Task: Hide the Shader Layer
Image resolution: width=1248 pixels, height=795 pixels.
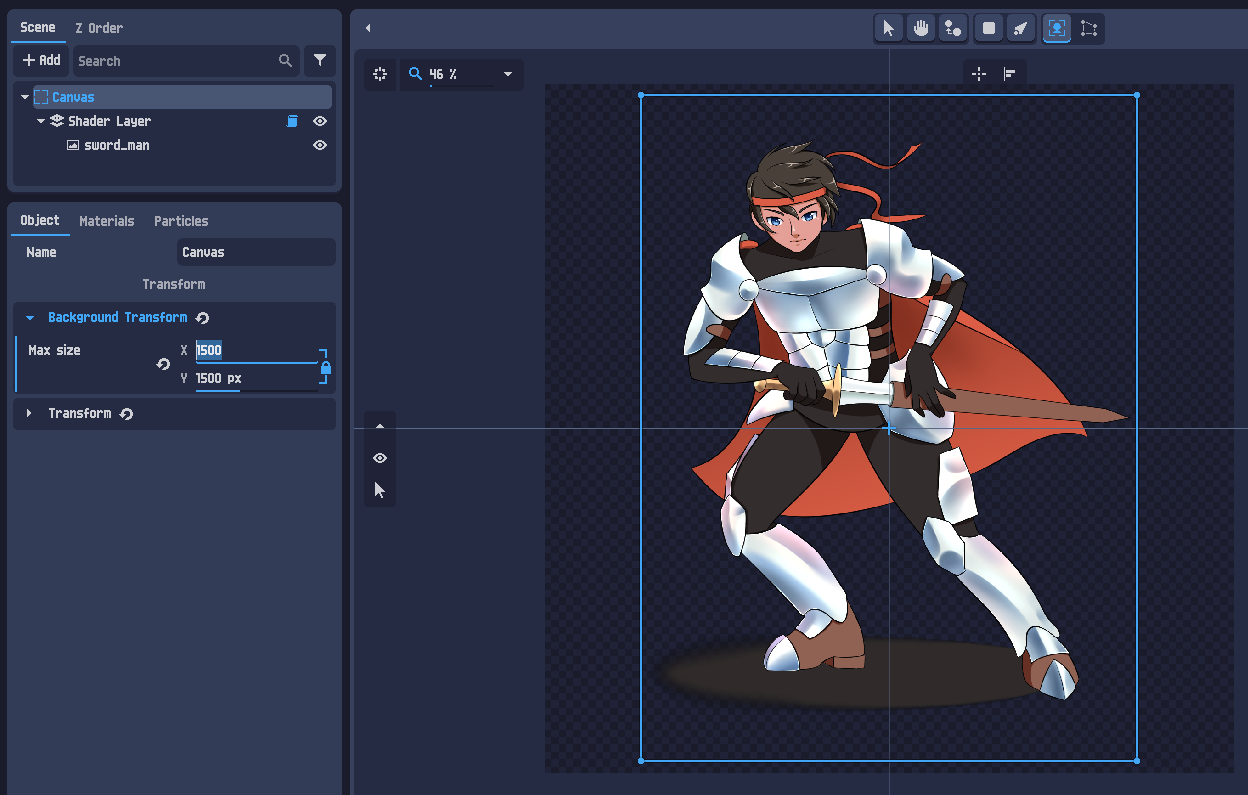Action: pyautogui.click(x=319, y=121)
